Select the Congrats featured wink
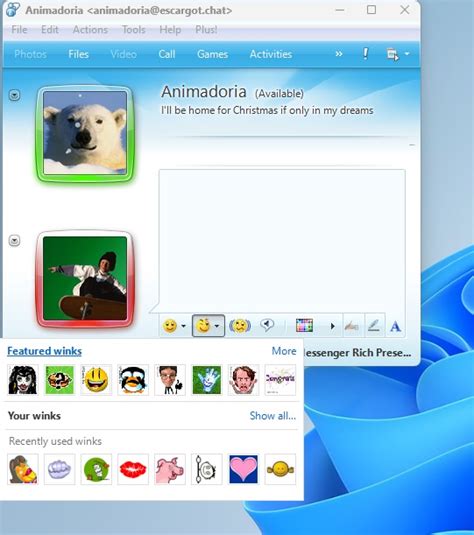Image resolution: width=474 pixels, height=535 pixels. pyautogui.click(x=280, y=380)
